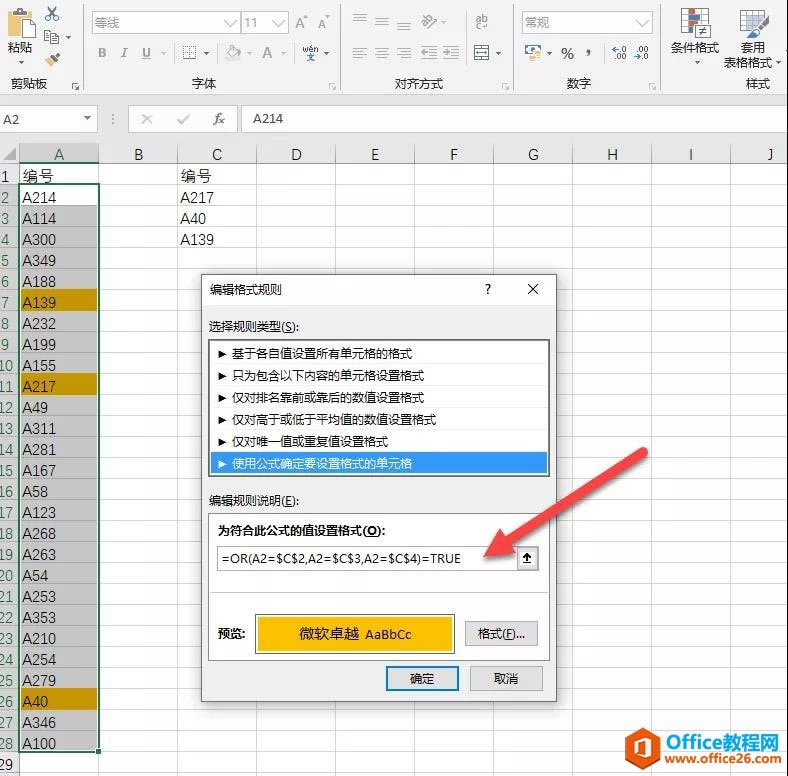788x776 pixels.
Task: Open the 条件格式 conditional formatting menu
Action: pyautogui.click(x=695, y=35)
